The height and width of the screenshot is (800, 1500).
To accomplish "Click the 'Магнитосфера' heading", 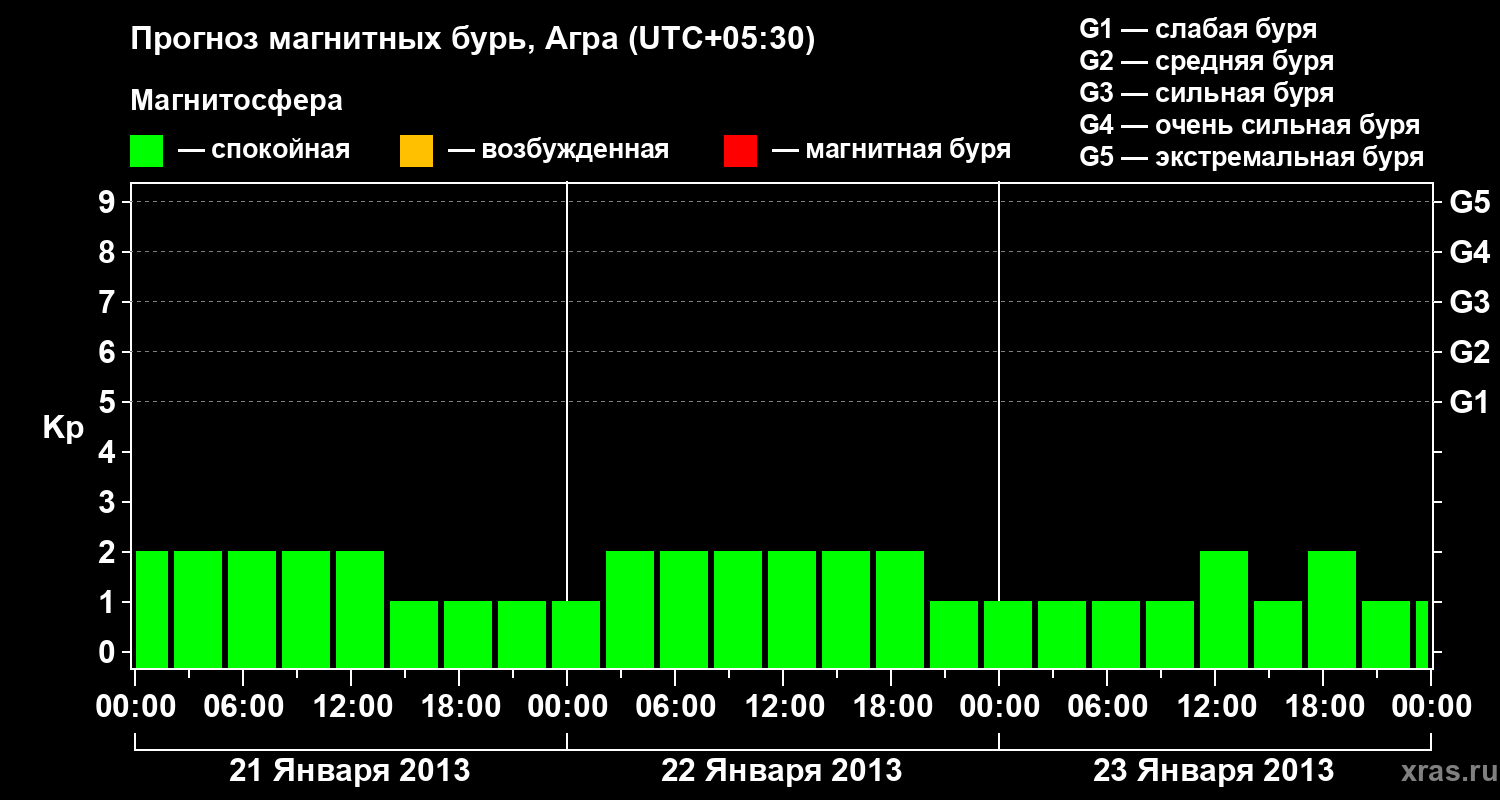I will [237, 101].
